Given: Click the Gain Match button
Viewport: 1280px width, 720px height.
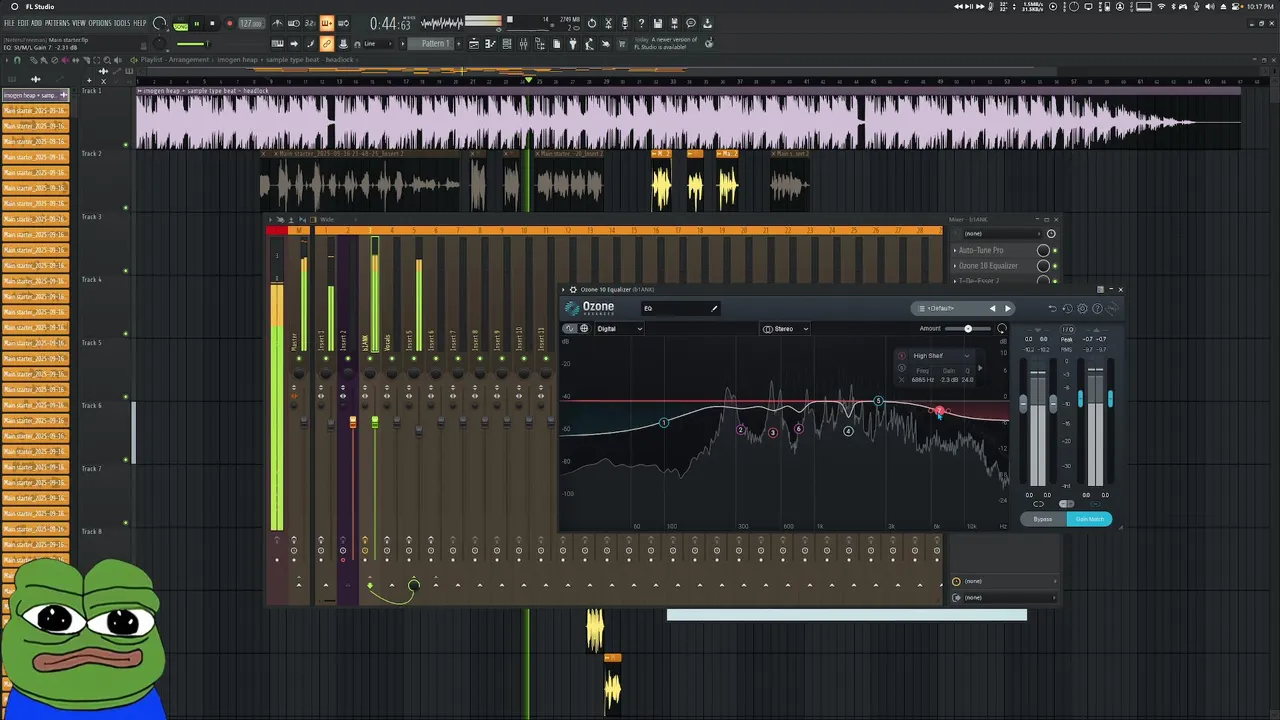Looking at the screenshot, I should (1089, 519).
